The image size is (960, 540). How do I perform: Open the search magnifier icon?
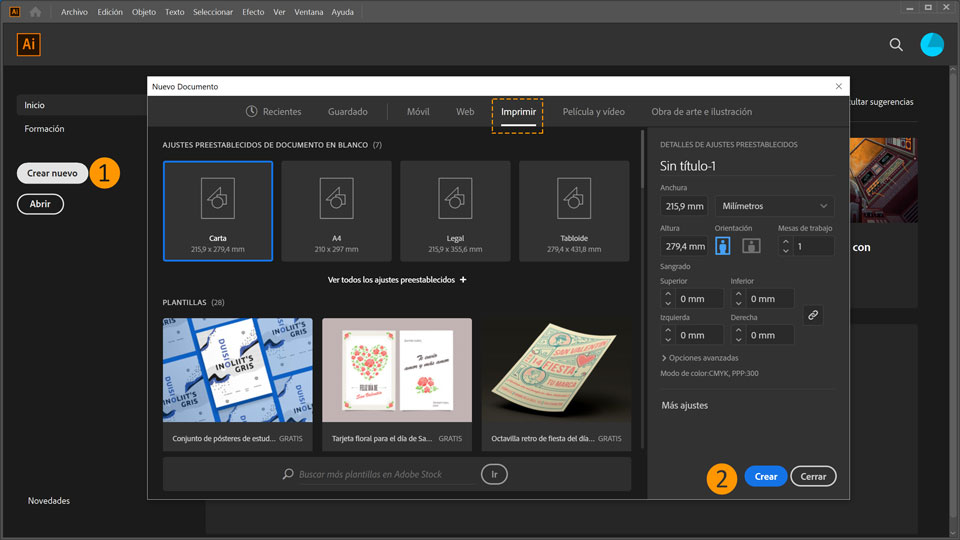pos(896,45)
